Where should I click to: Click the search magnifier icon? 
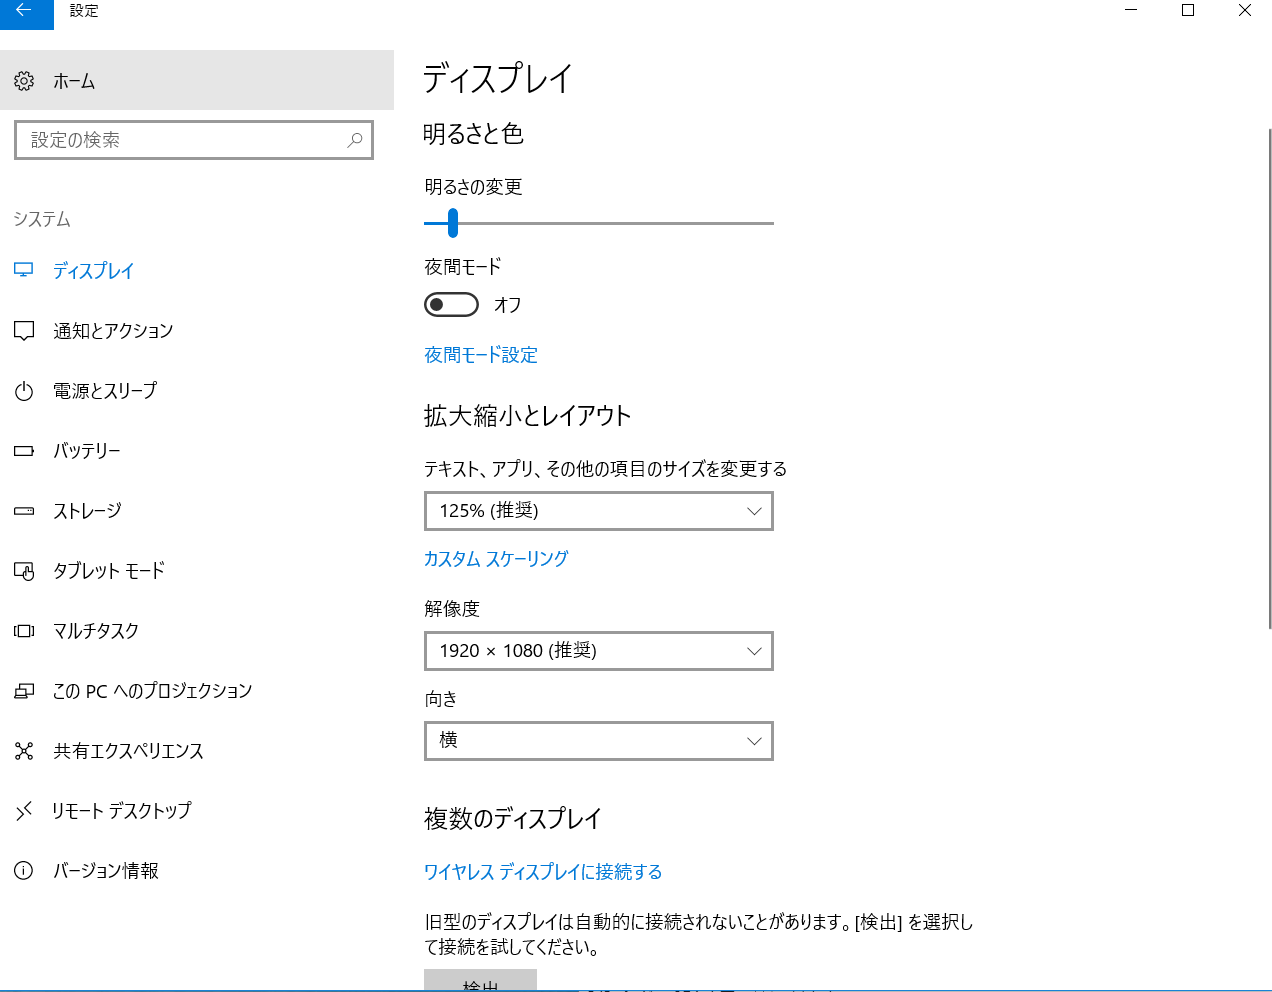[355, 140]
